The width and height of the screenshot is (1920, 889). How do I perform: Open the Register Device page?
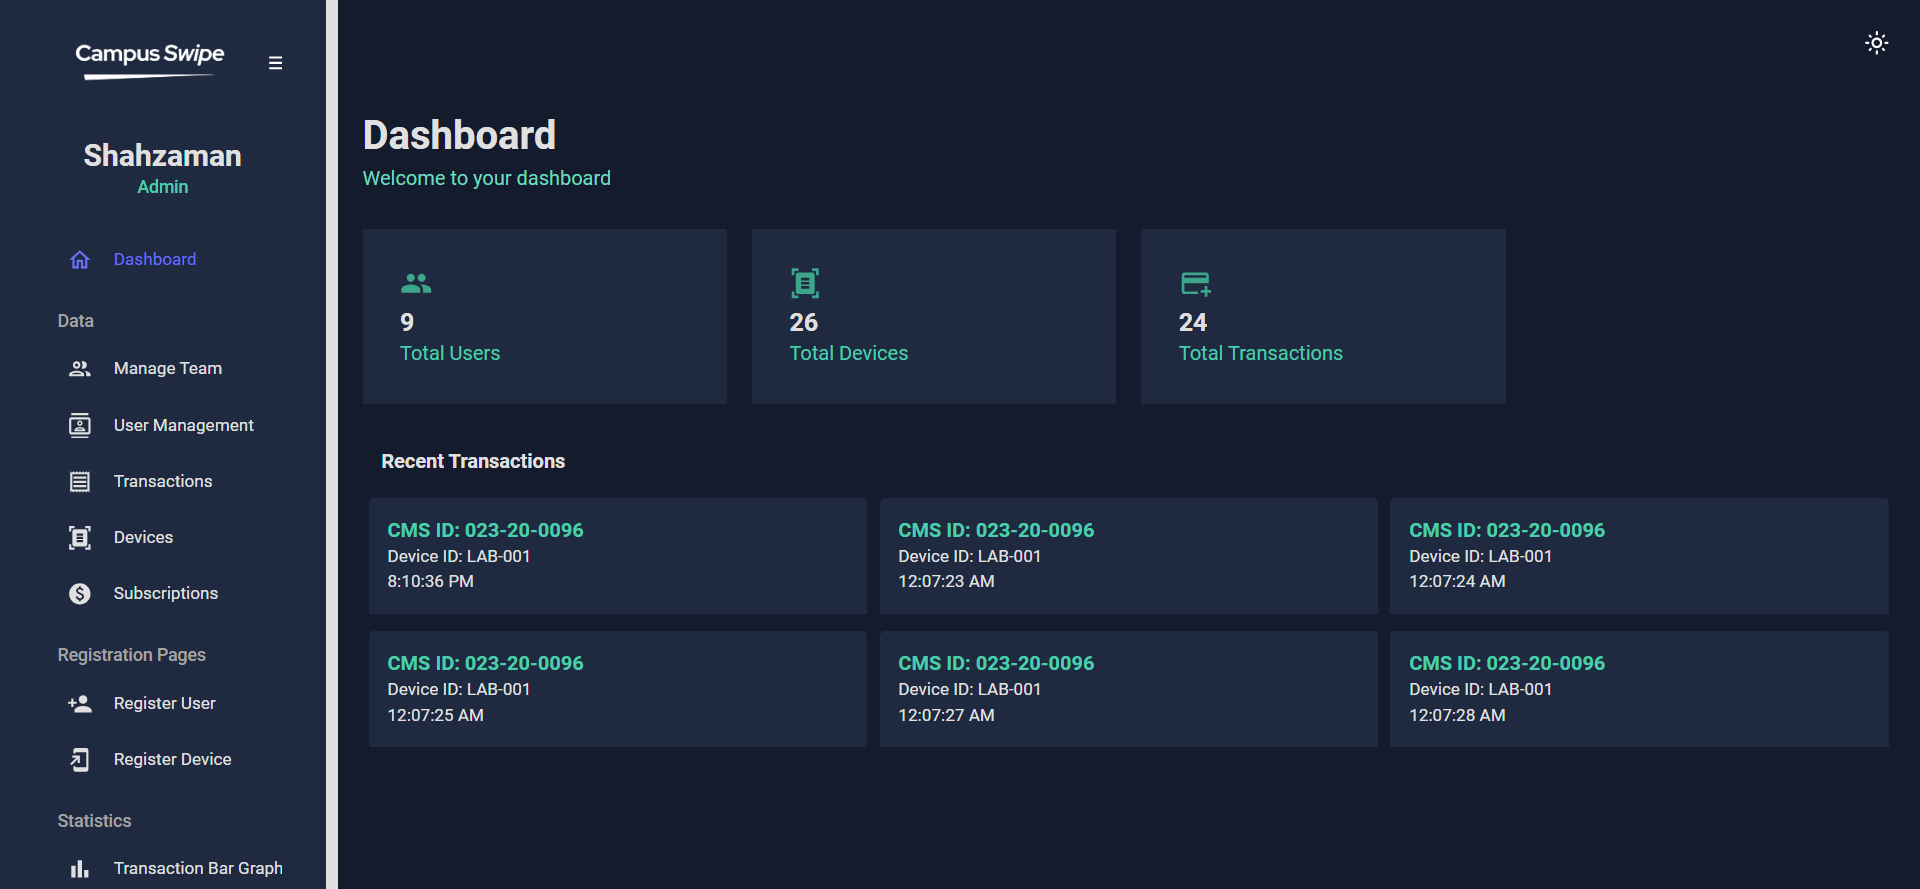(x=173, y=760)
